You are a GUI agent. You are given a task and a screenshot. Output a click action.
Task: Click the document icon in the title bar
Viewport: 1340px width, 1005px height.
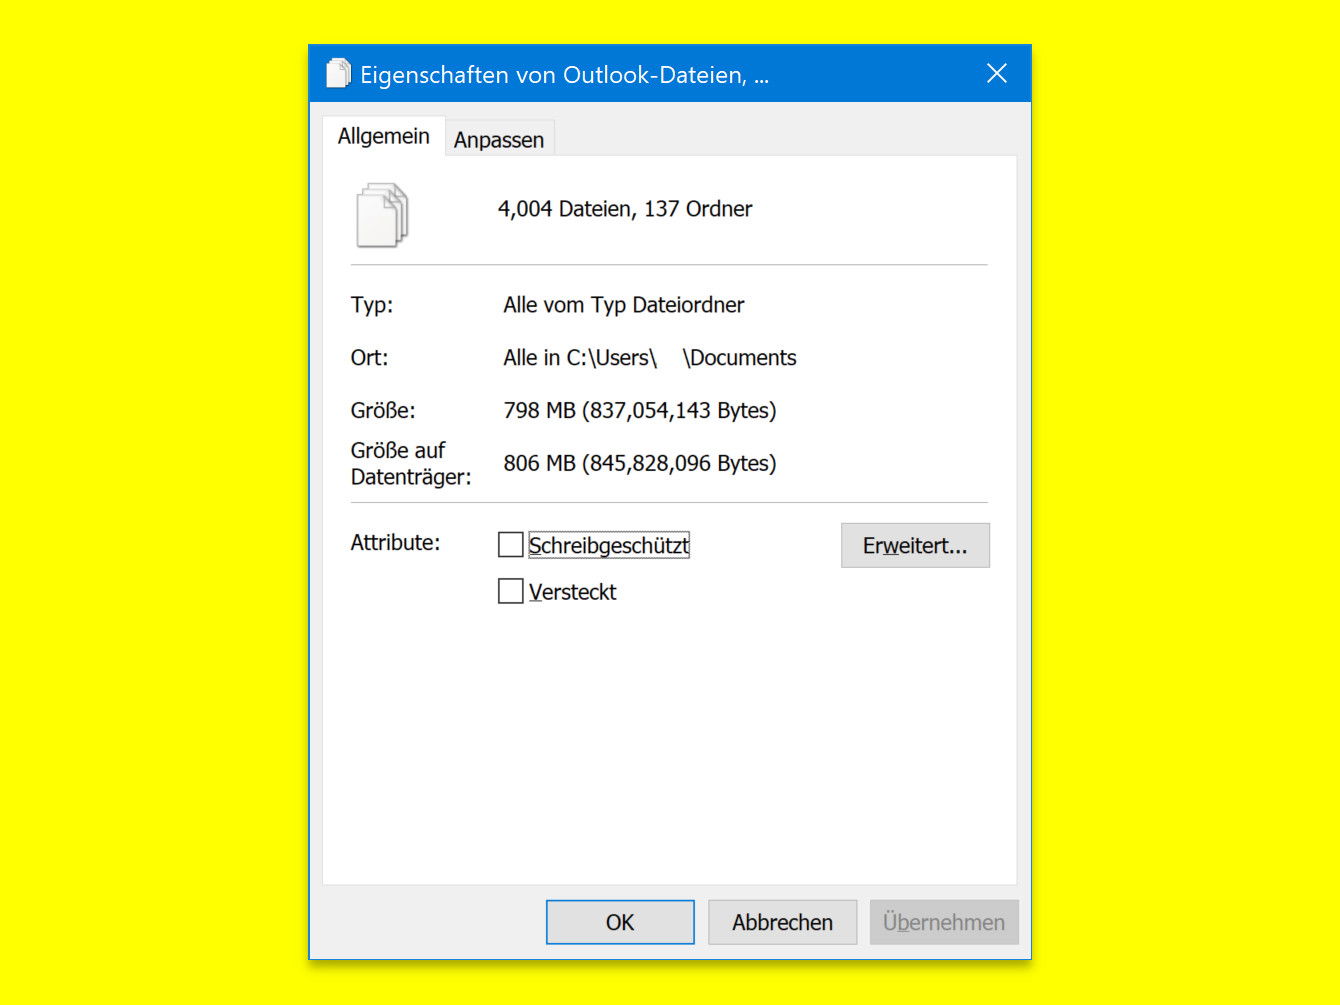tap(339, 74)
